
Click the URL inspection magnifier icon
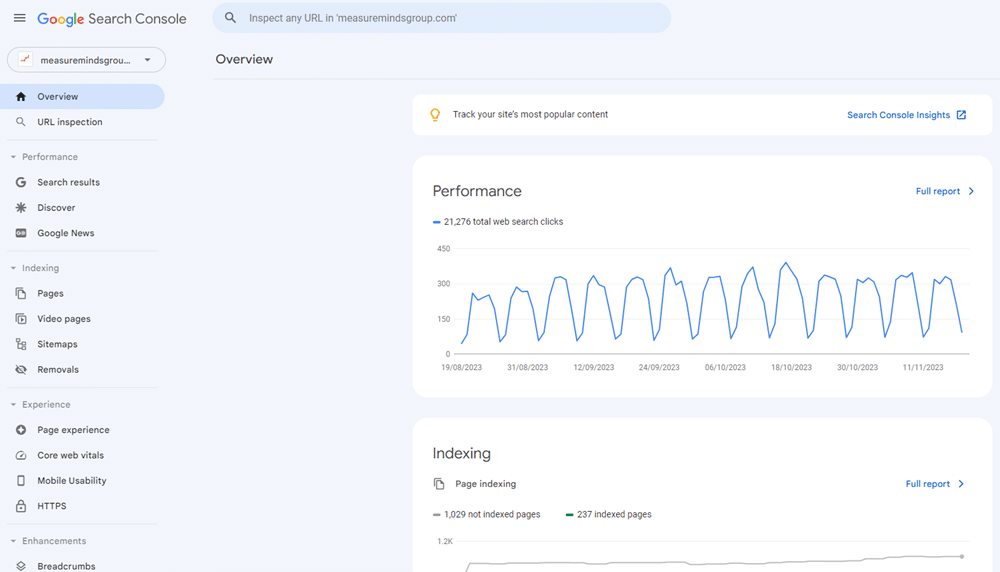coord(21,122)
